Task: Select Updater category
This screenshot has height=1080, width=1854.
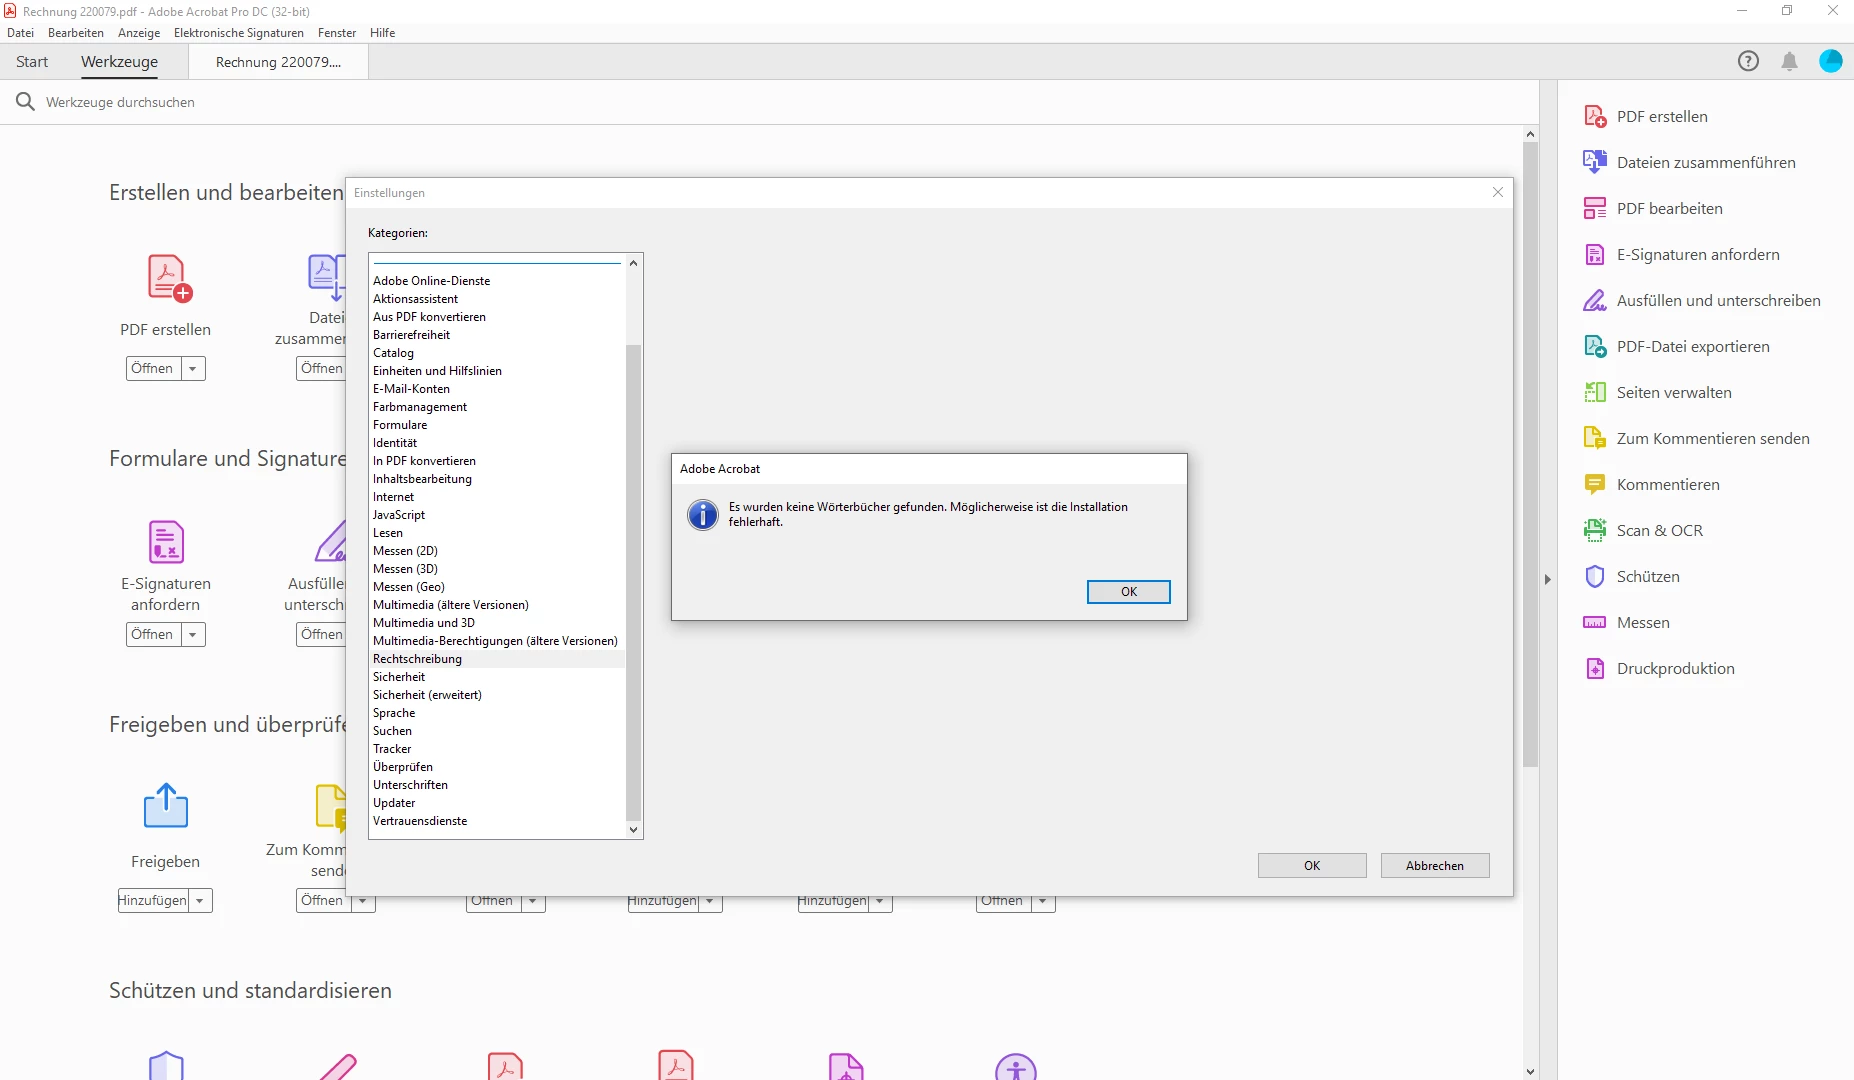Action: [497, 803]
